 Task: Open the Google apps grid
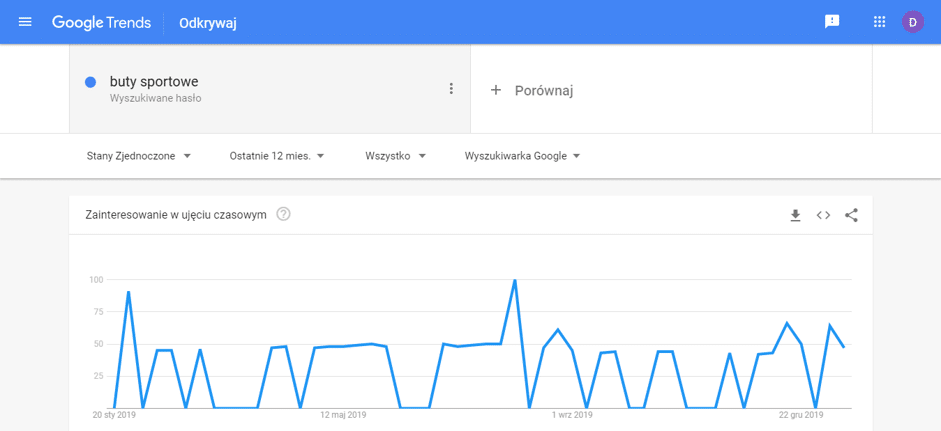[x=880, y=22]
